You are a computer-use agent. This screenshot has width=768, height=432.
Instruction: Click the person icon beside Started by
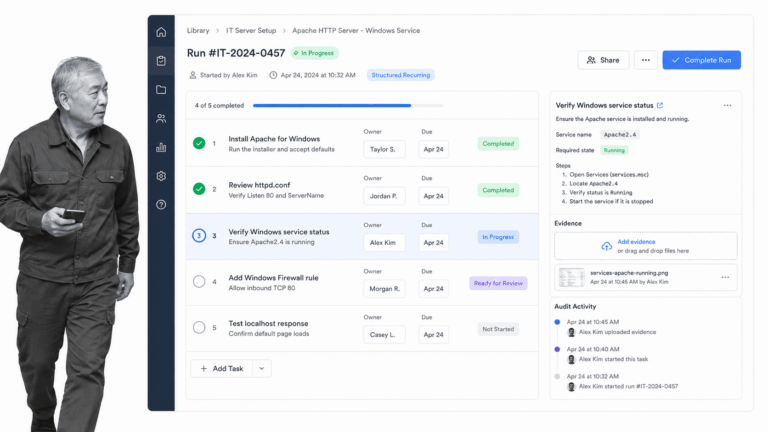pos(192,75)
